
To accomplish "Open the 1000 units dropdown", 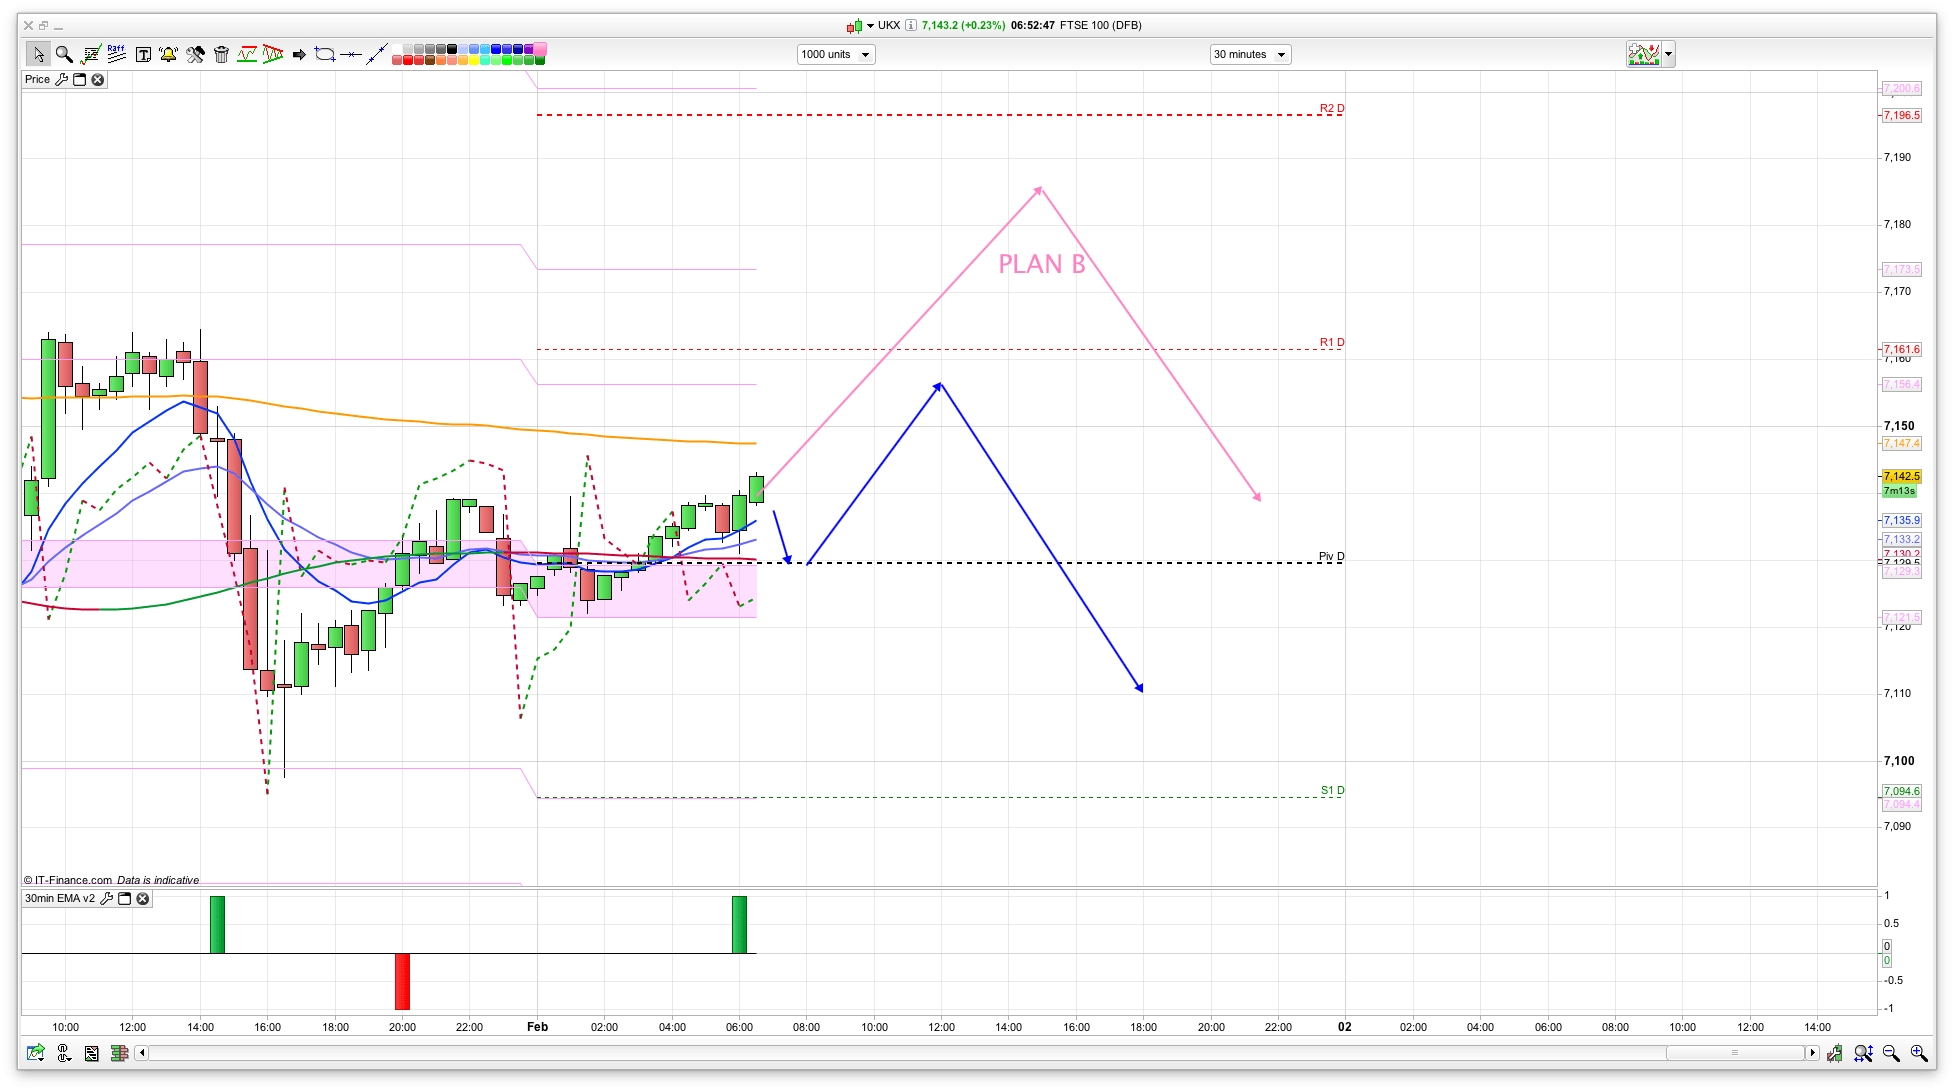I will pos(865,55).
